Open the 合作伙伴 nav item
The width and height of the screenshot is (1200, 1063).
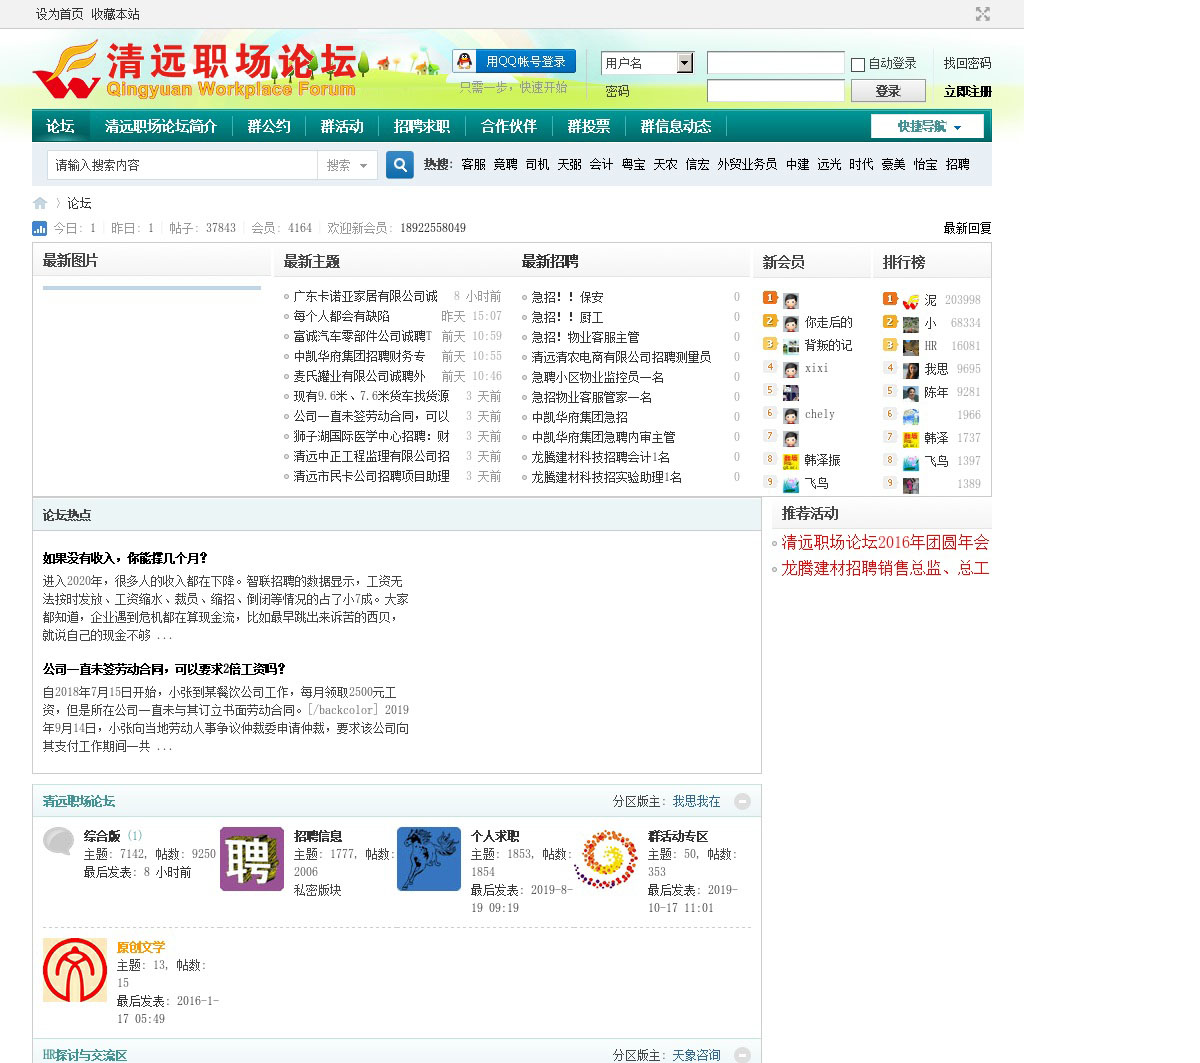(x=509, y=126)
